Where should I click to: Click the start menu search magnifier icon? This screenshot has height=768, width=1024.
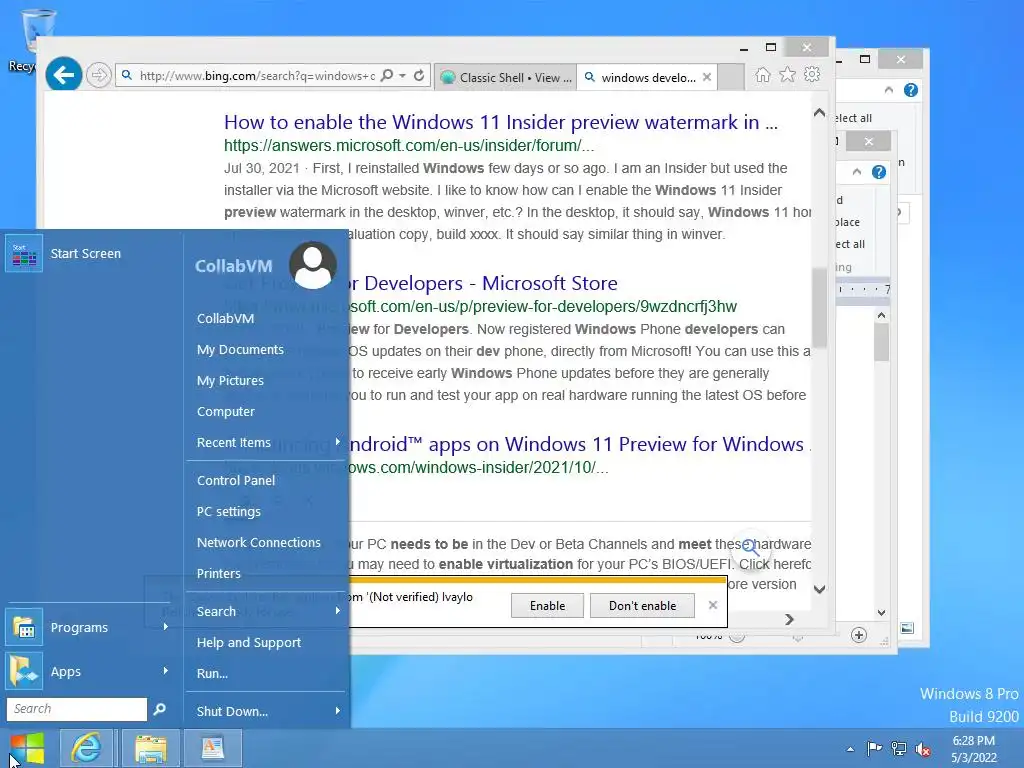click(x=159, y=709)
